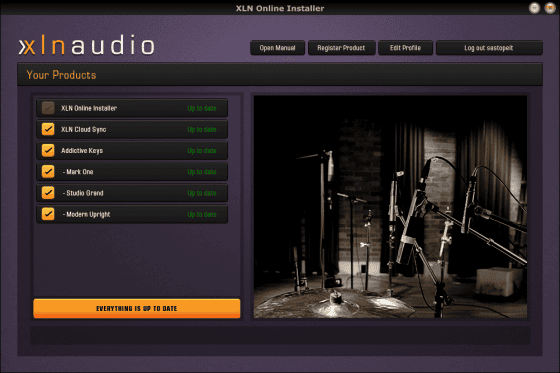Viewport: 560px width, 373px height.
Task: Toggle the Modern Upright checkbox
Action: coord(48,214)
